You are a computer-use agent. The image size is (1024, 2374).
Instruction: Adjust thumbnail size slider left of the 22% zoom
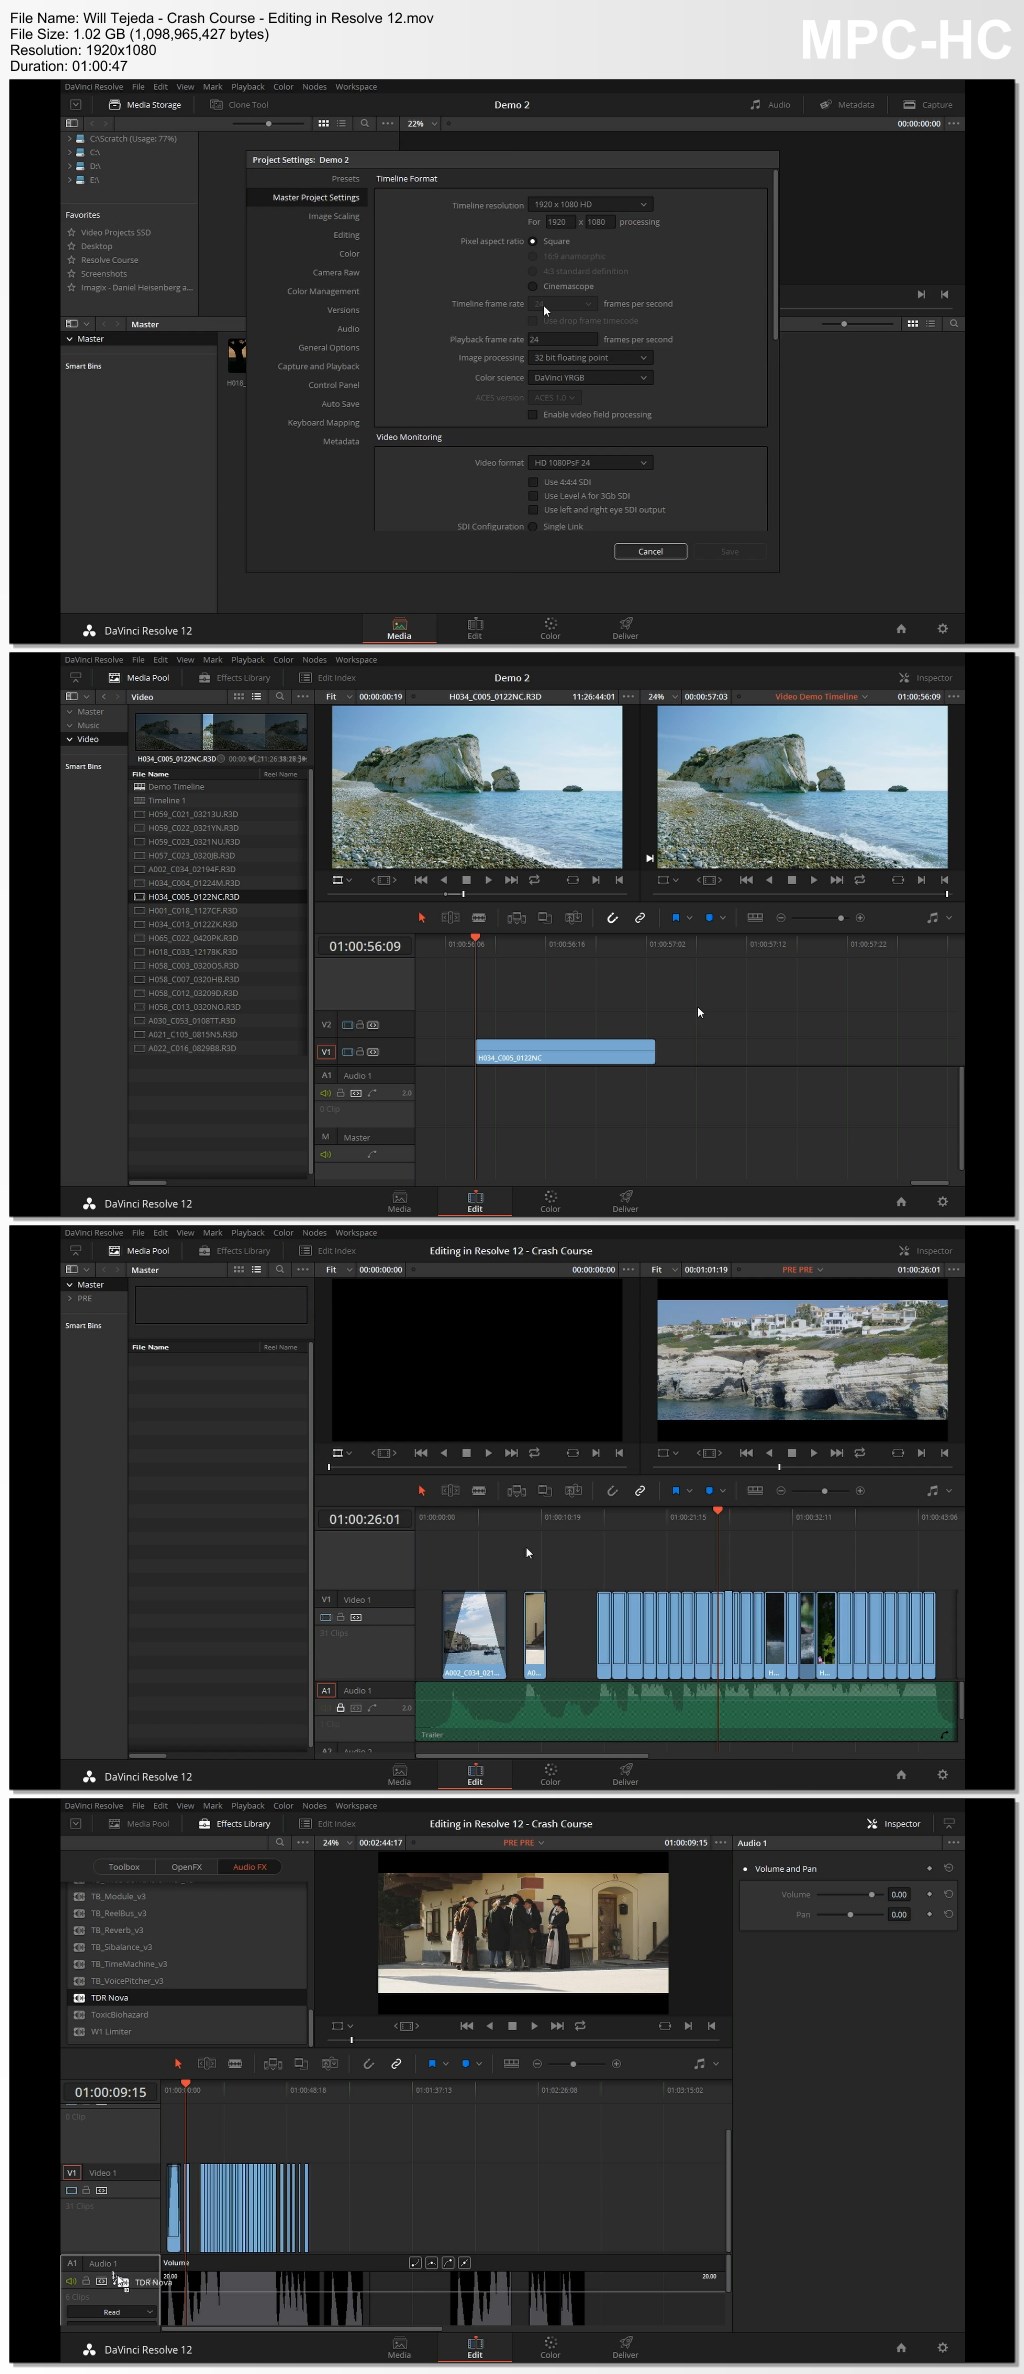tap(268, 124)
